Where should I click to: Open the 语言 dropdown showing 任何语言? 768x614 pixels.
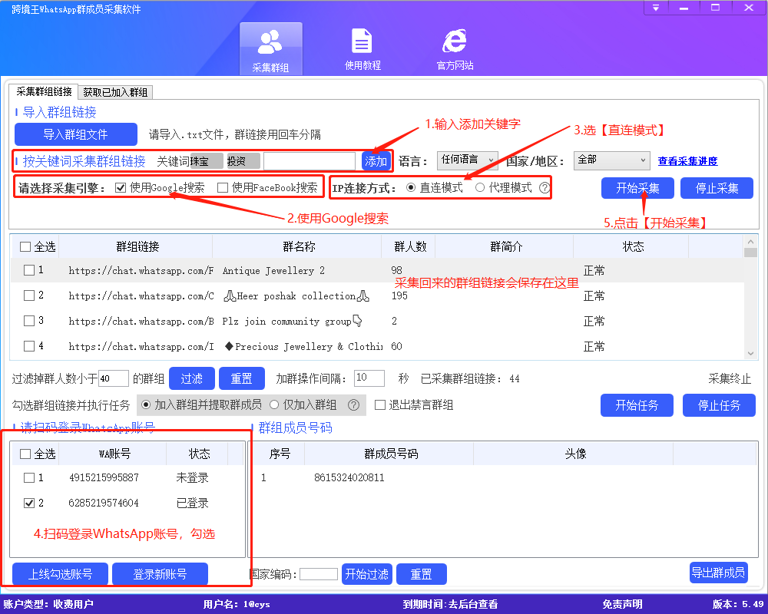click(467, 160)
